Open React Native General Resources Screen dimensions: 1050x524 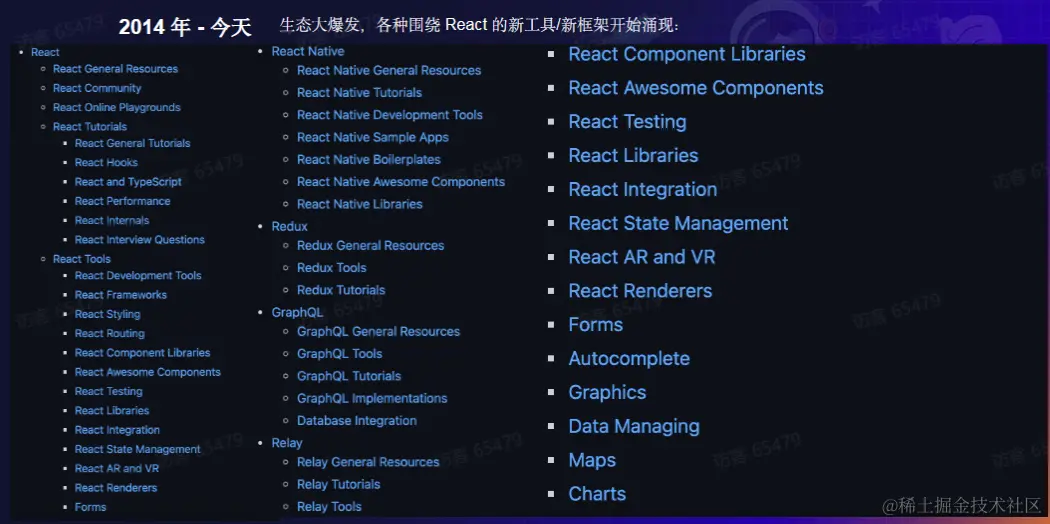pyautogui.click(x=389, y=70)
